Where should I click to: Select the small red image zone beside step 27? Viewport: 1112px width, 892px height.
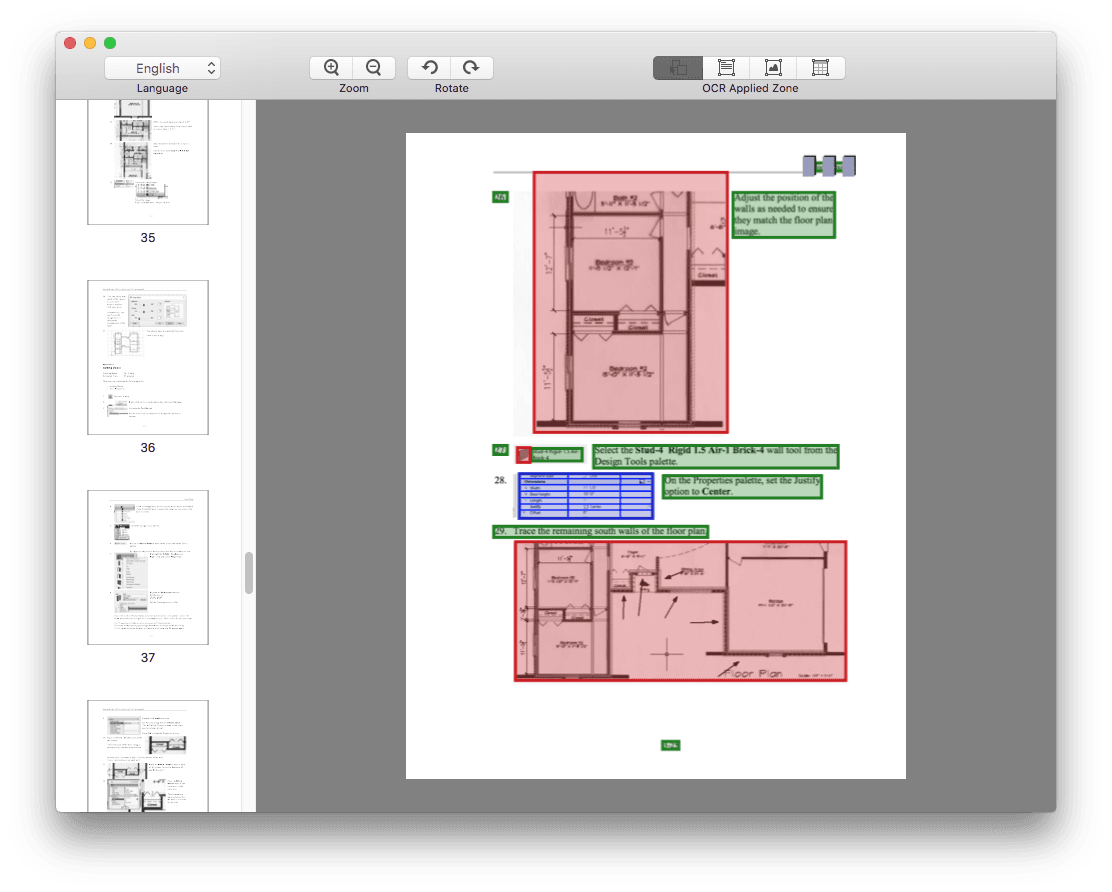tap(523, 455)
